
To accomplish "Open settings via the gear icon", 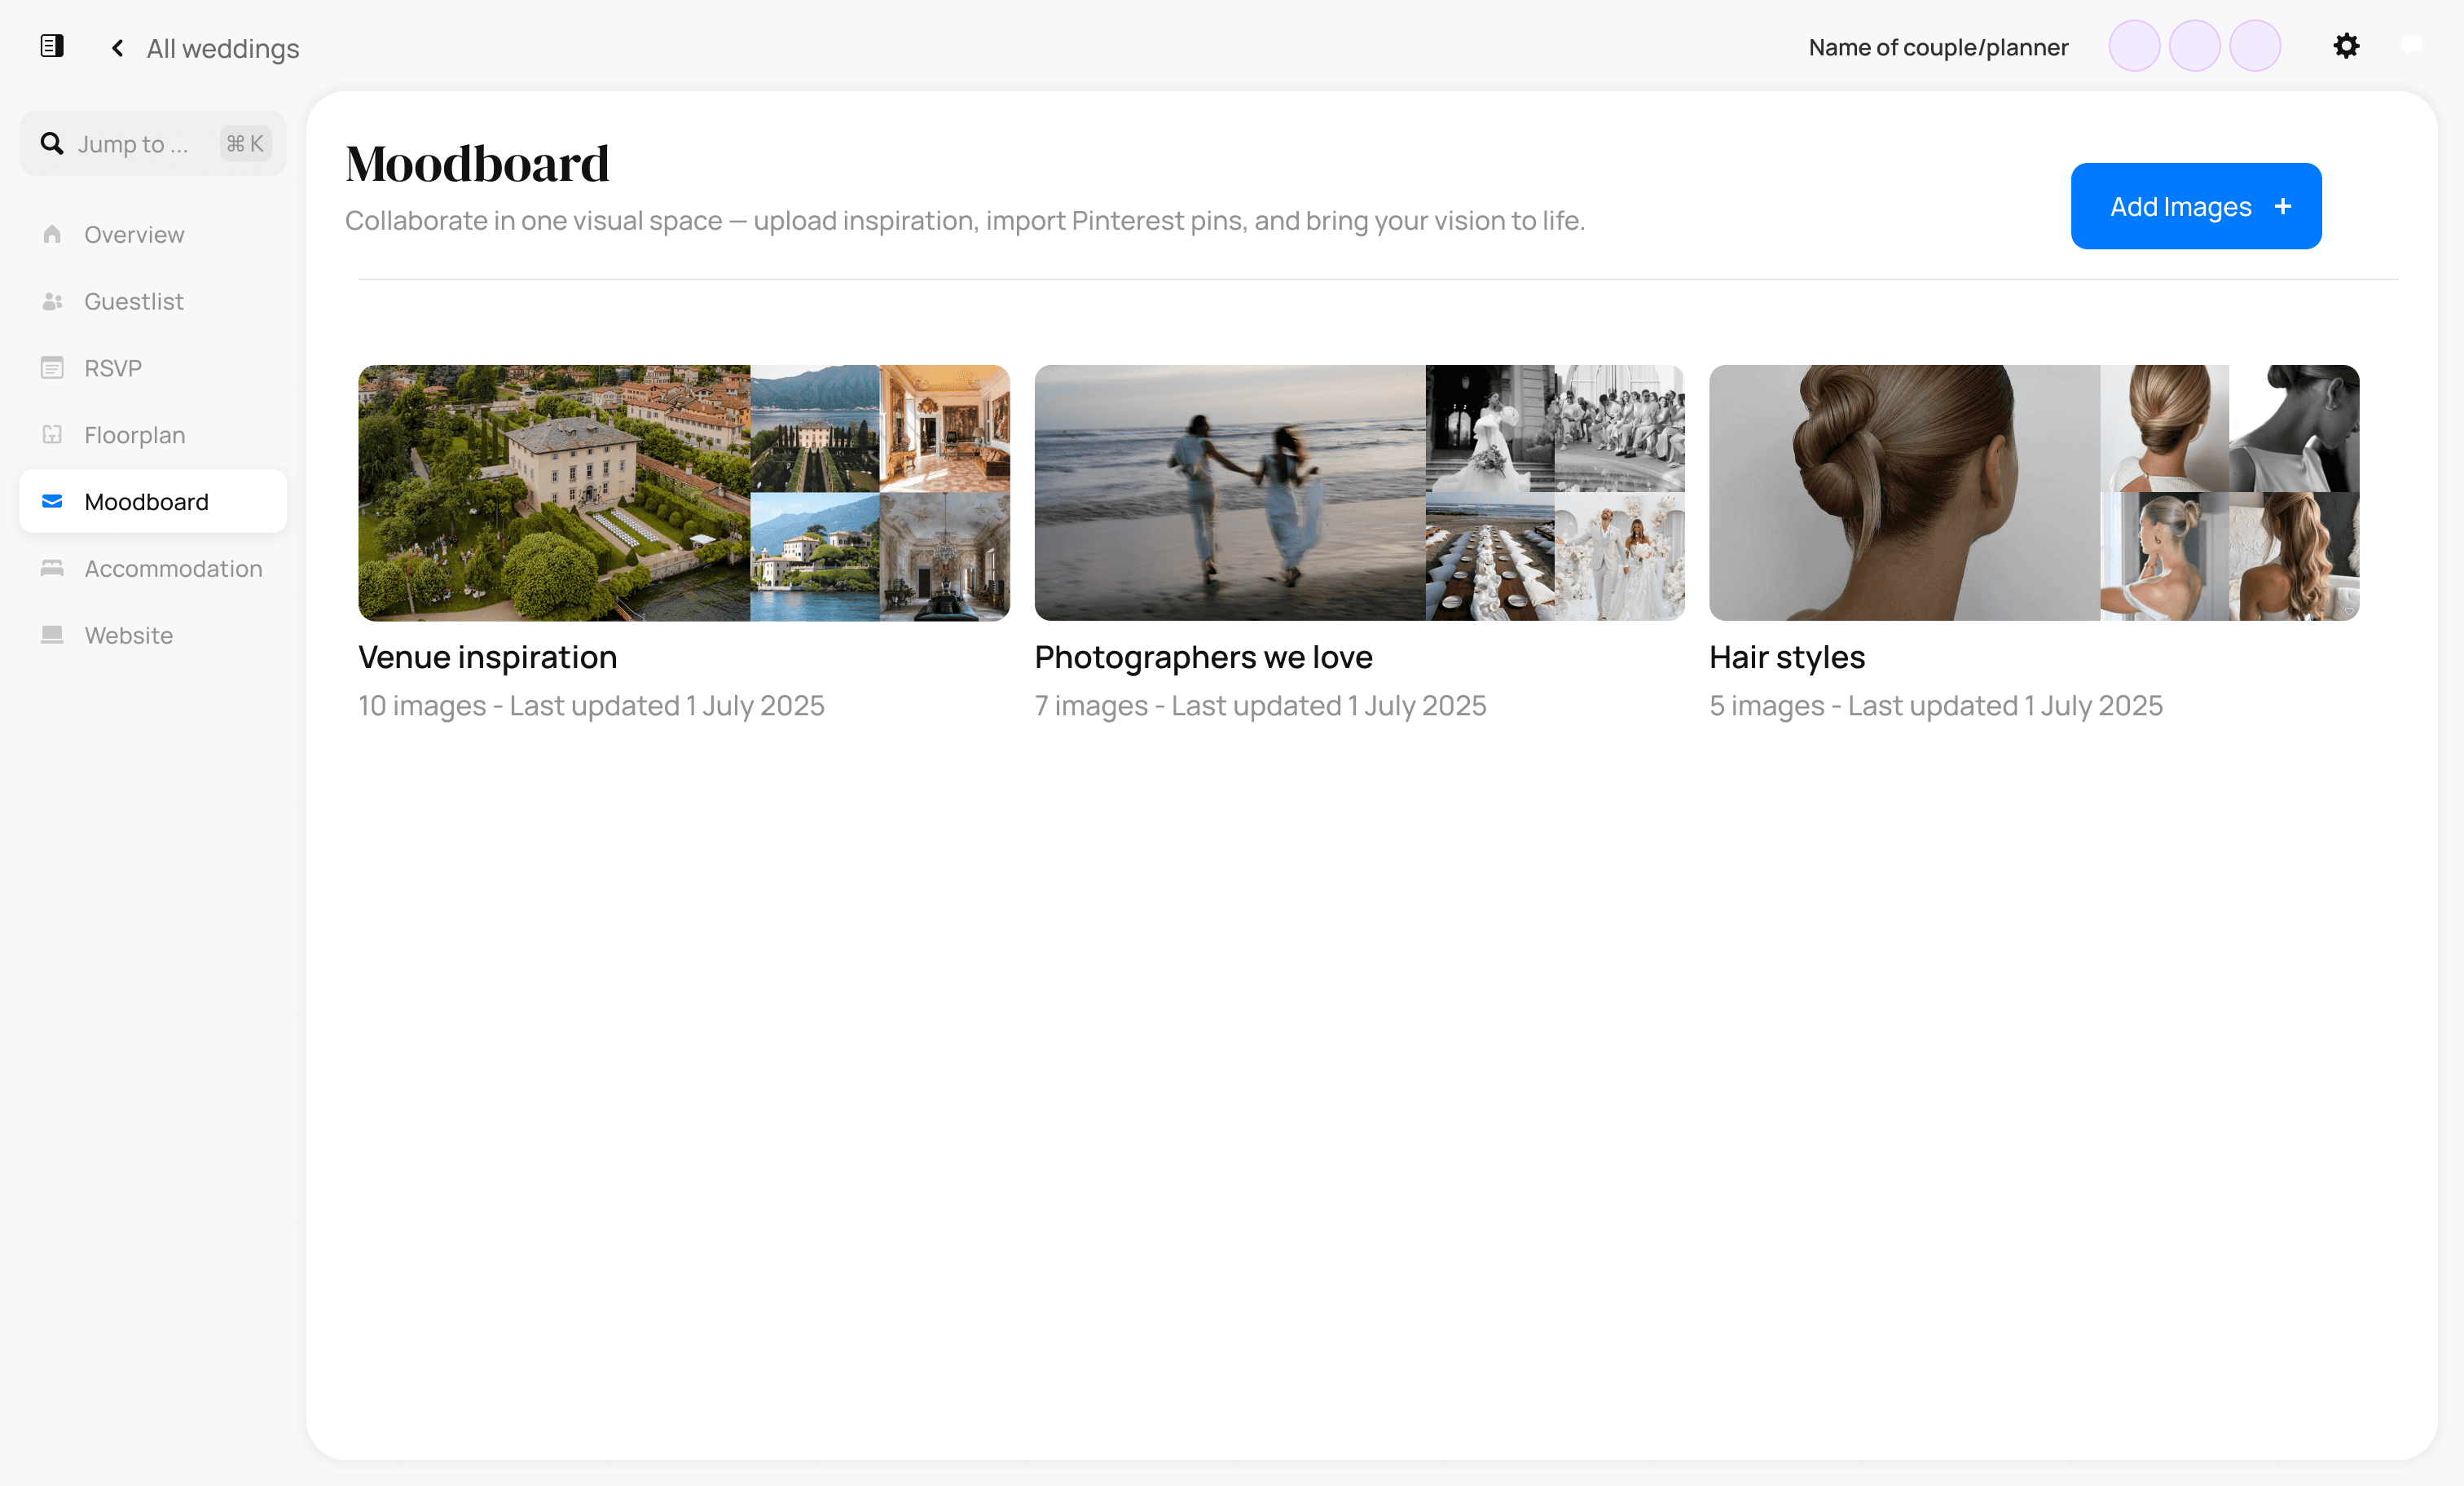I will tap(2346, 46).
